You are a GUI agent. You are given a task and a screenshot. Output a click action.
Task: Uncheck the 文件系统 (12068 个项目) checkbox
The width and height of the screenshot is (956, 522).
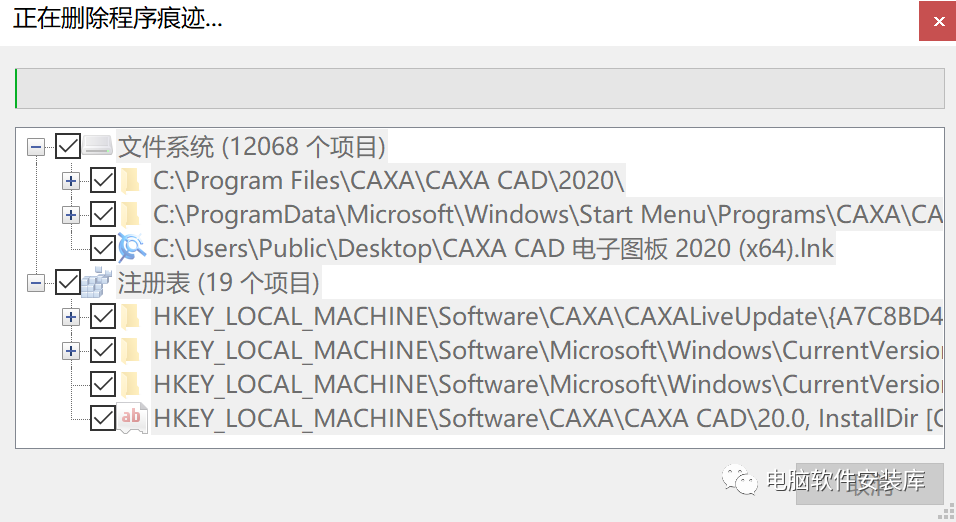(x=68, y=146)
